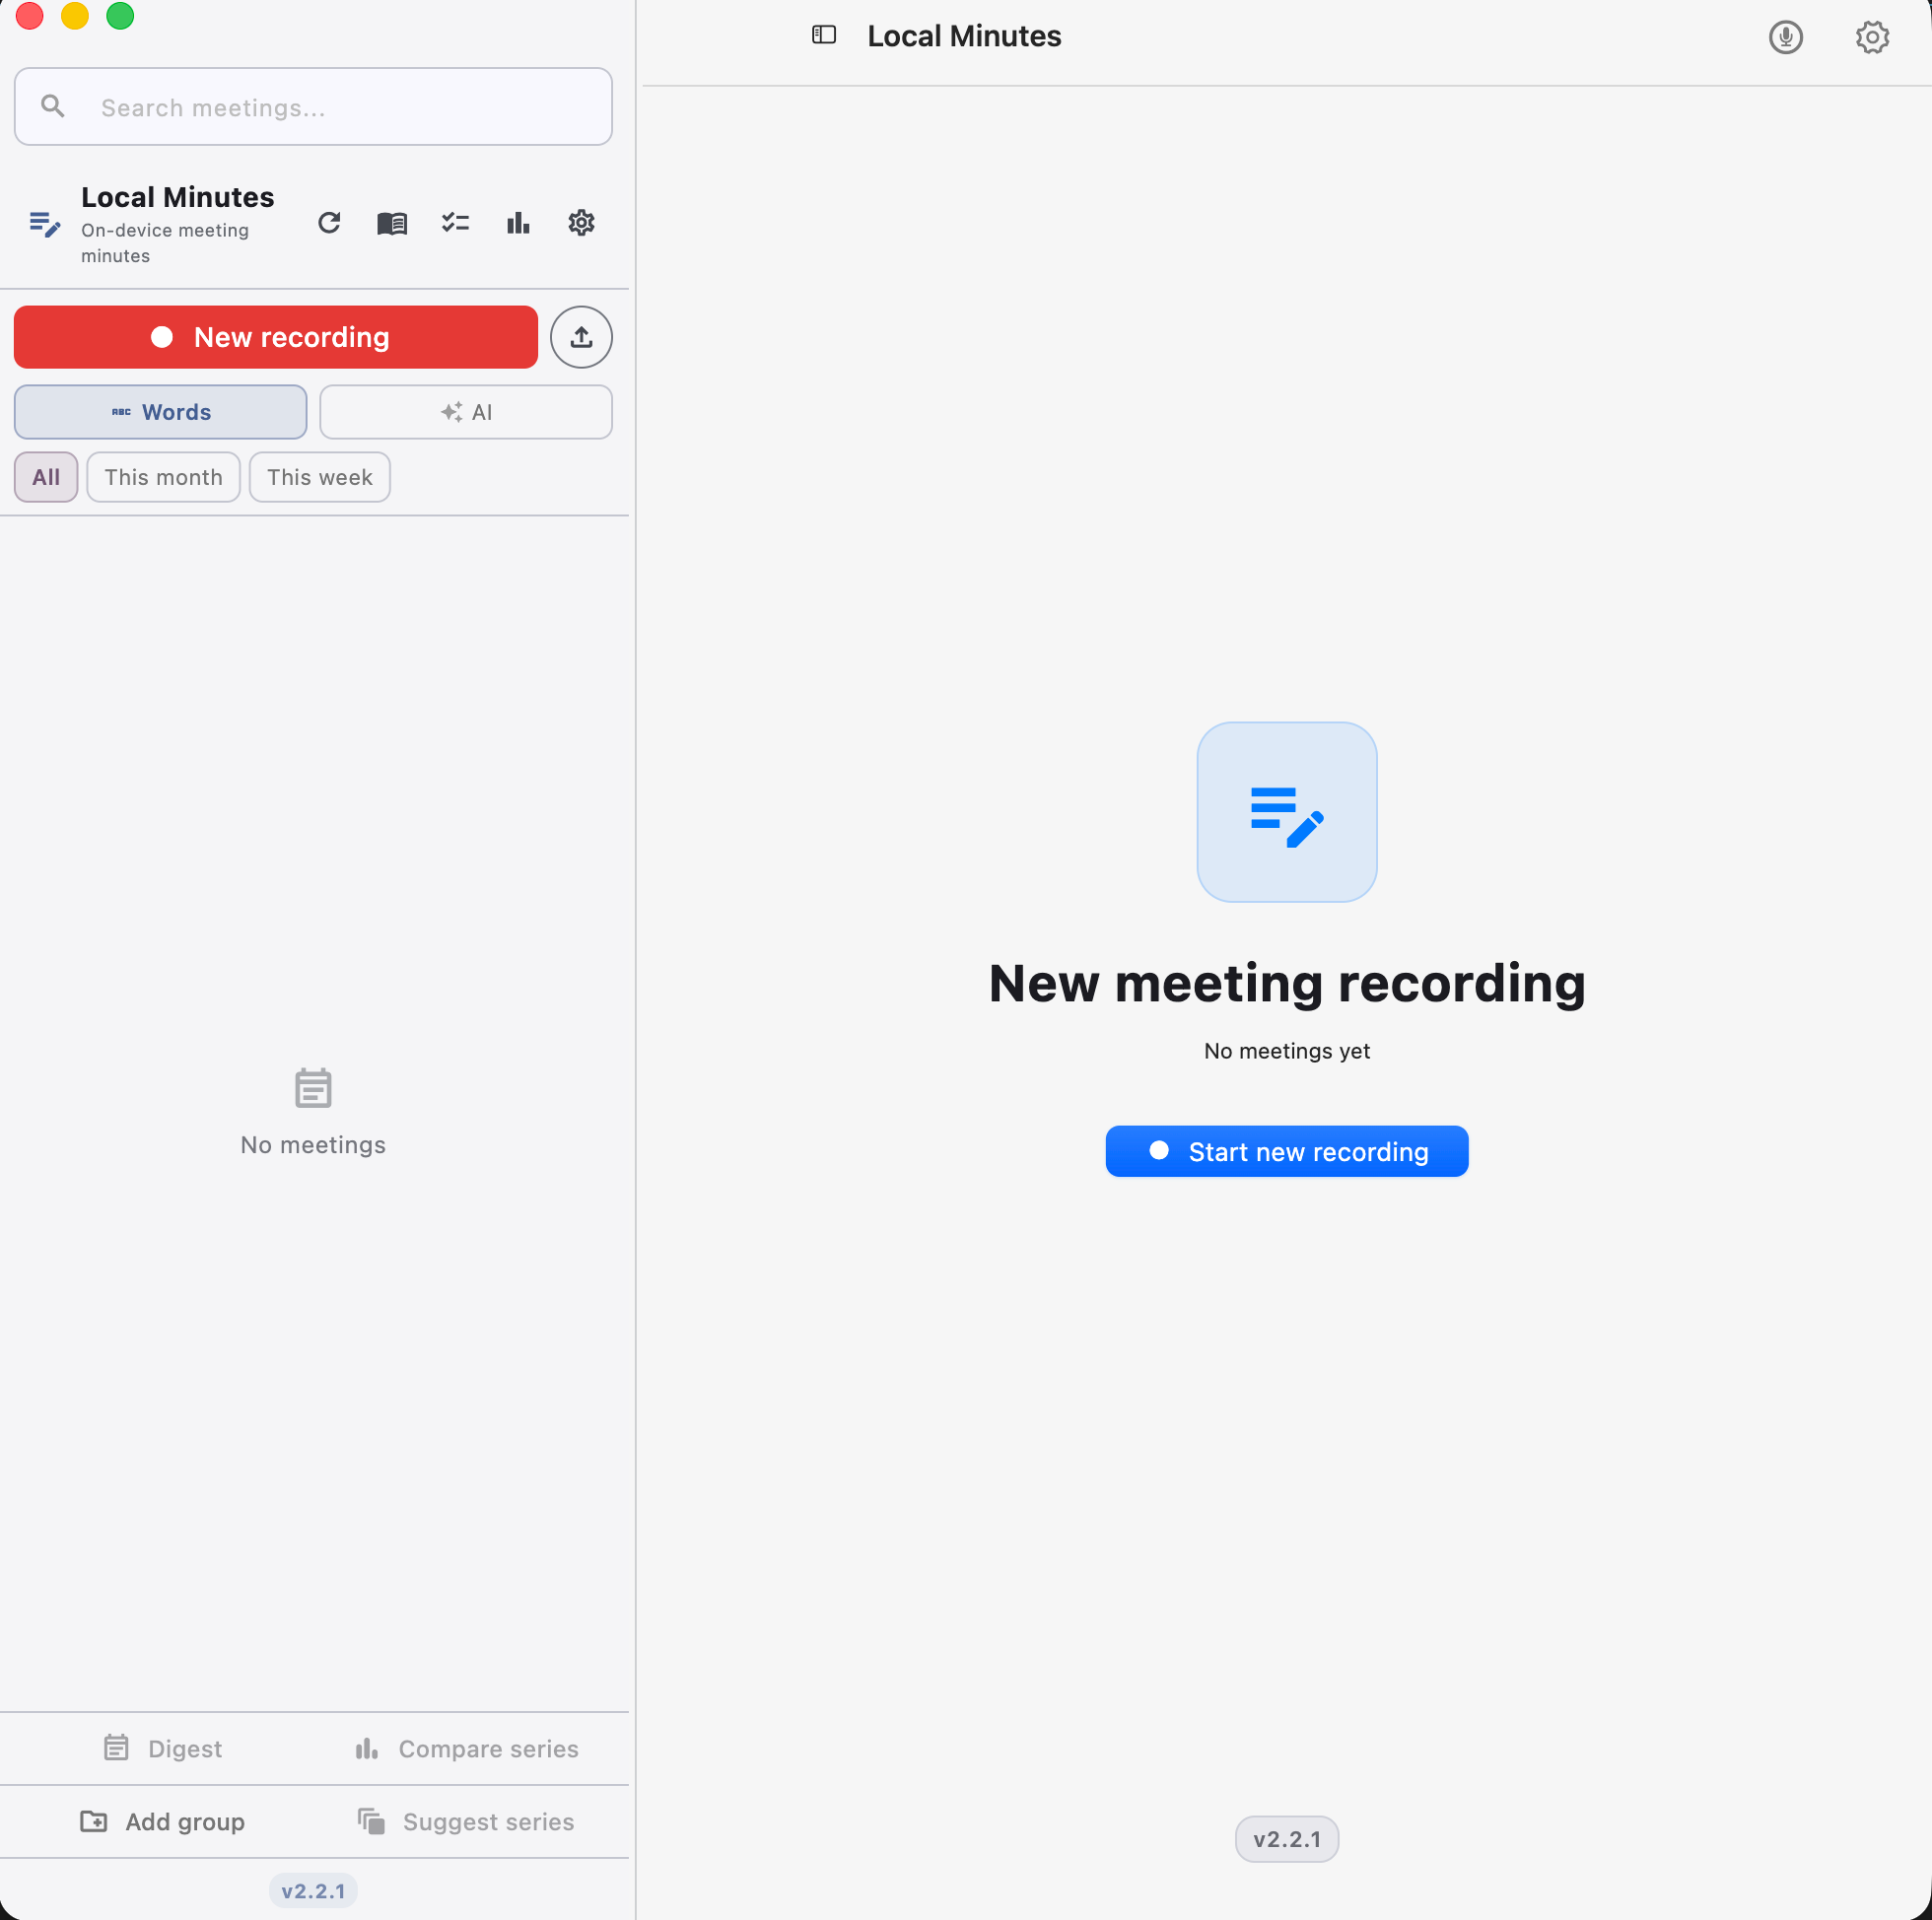Screen dimensions: 1932x1920
Task: Click the v2.2.1 badge in main pane
Action: pyautogui.click(x=1287, y=1839)
